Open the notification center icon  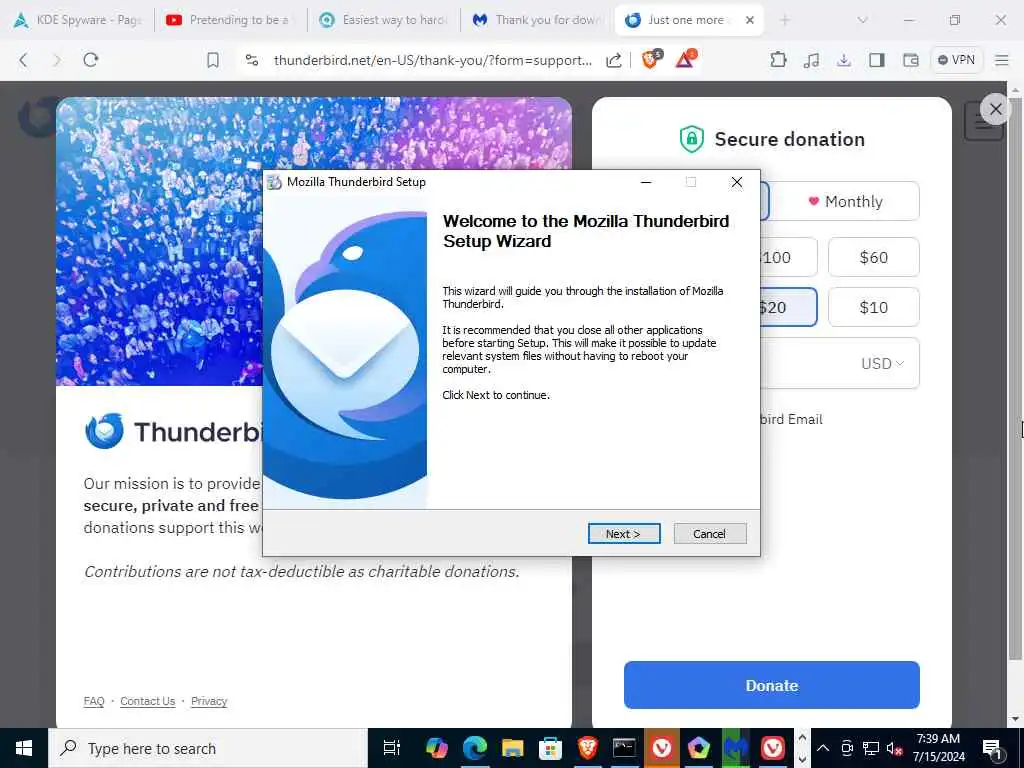993,748
